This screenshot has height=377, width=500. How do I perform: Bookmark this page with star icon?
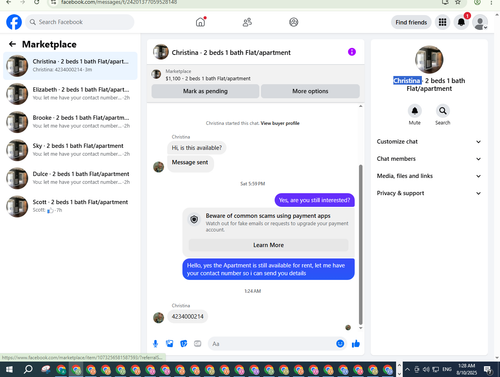pyautogui.click(x=458, y=2)
